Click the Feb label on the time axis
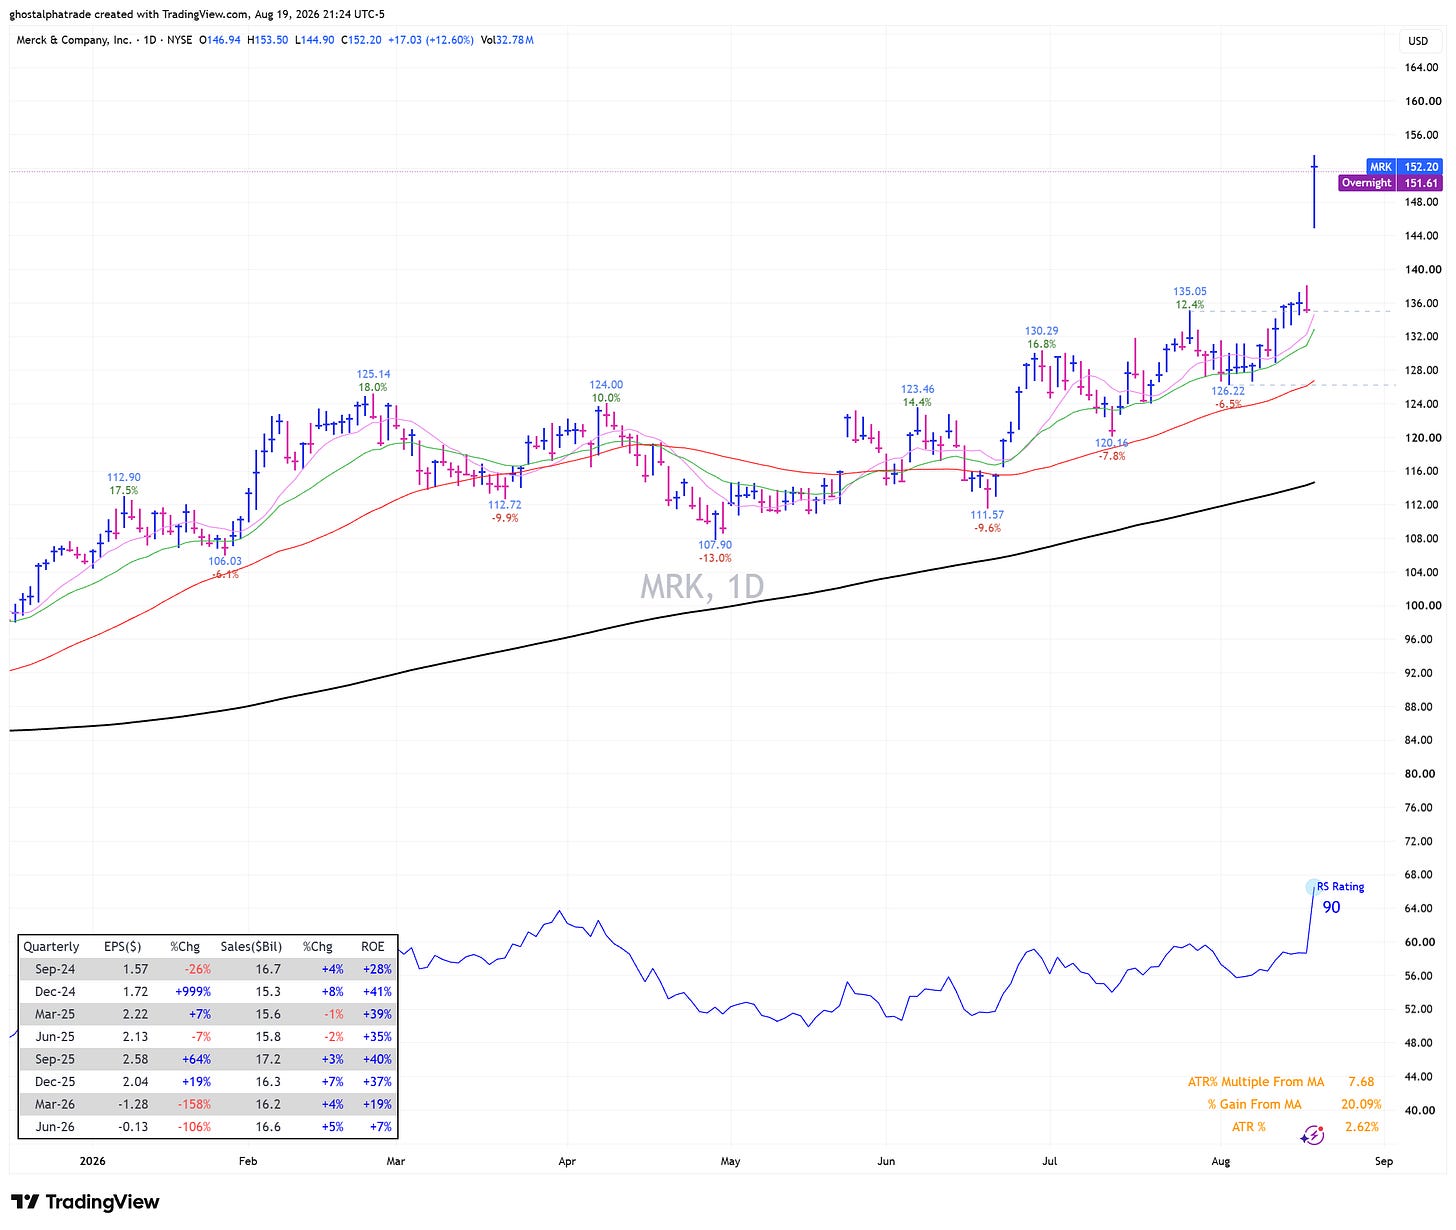The image size is (1456, 1230). pyautogui.click(x=248, y=1162)
